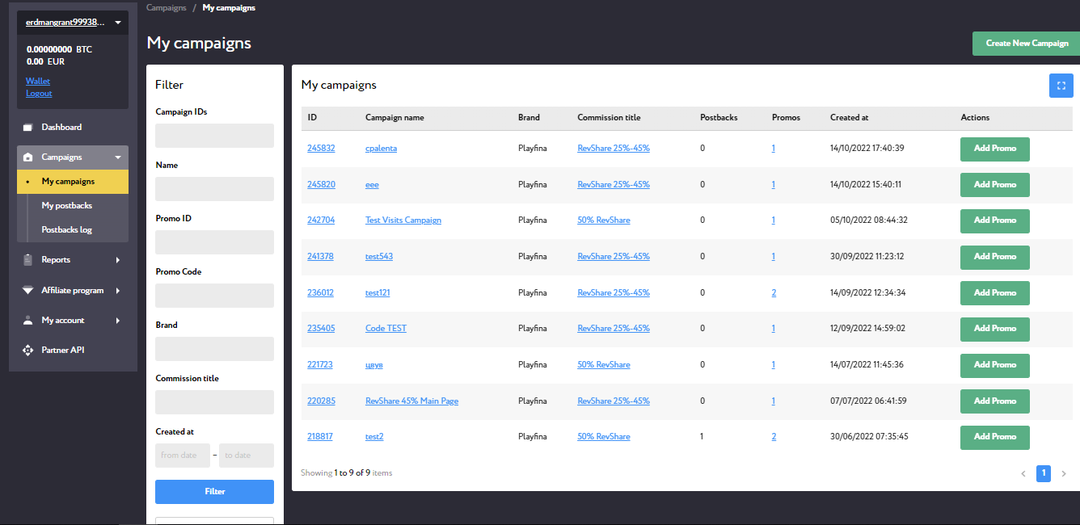
Task: Open RevShare 45% Main Page link
Action: tap(412, 401)
